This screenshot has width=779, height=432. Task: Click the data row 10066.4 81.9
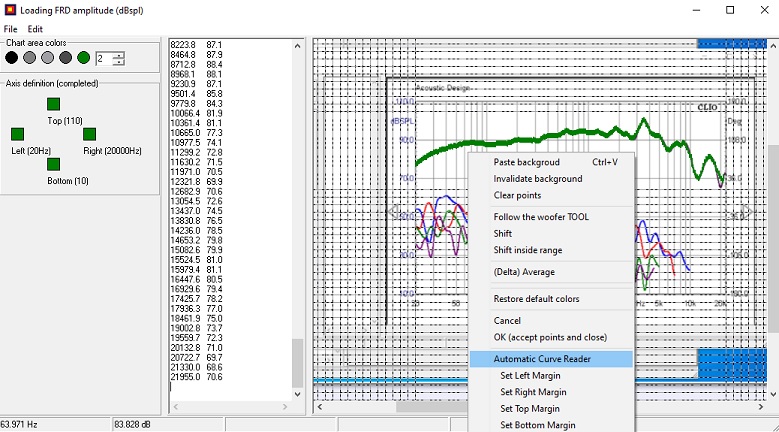(x=196, y=113)
